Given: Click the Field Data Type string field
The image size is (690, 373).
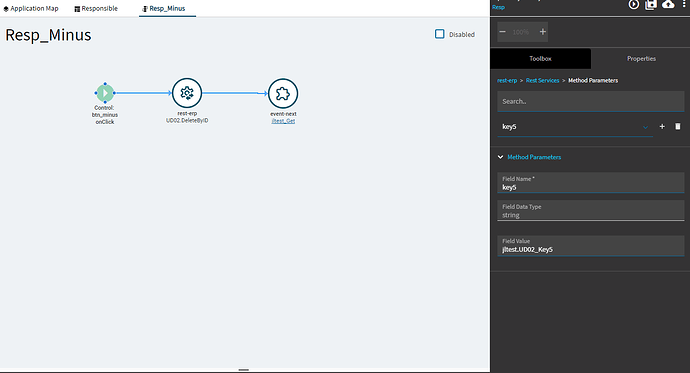Looking at the screenshot, I should pos(591,211).
